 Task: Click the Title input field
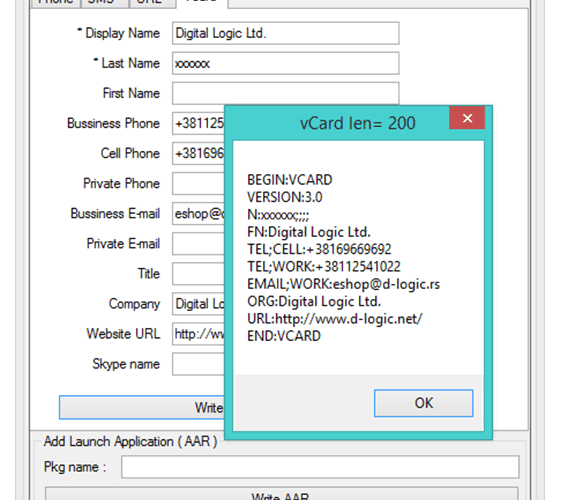tap(198, 274)
